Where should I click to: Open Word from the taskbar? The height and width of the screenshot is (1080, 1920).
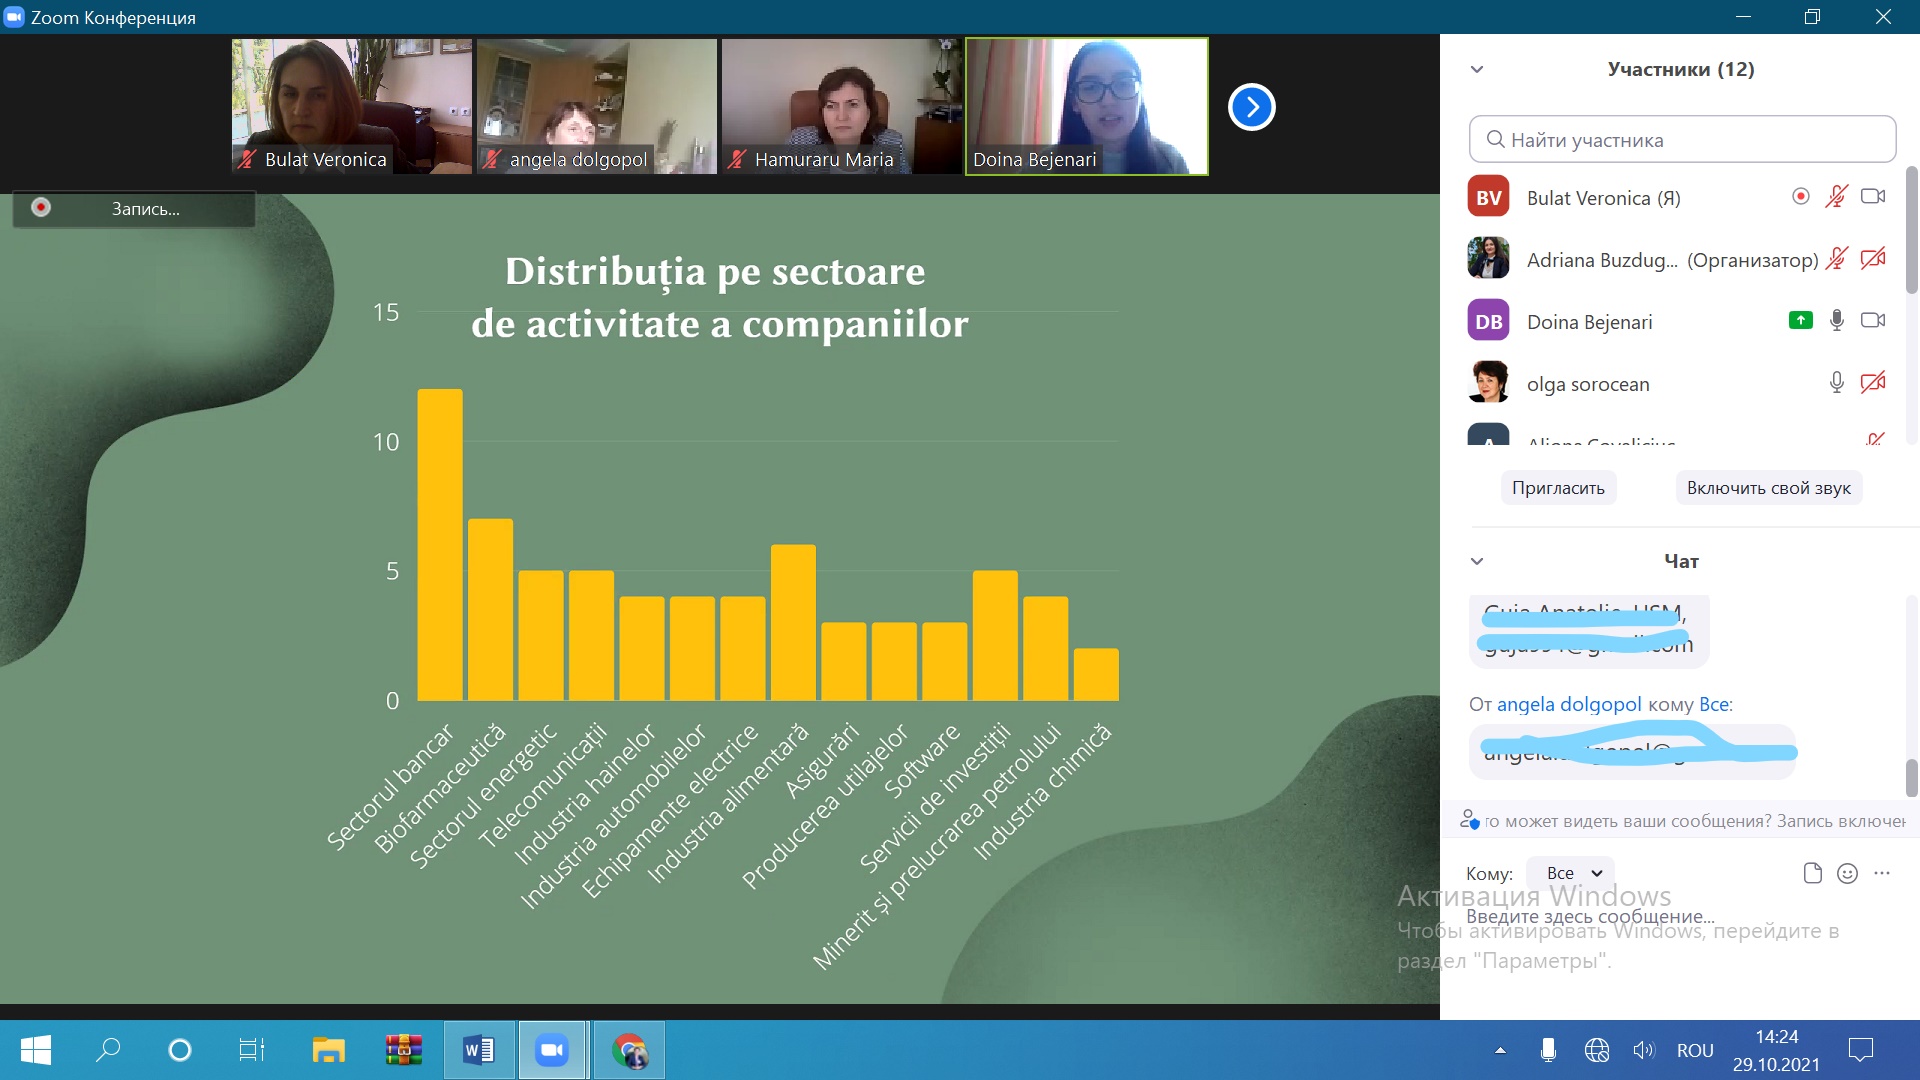478,1050
